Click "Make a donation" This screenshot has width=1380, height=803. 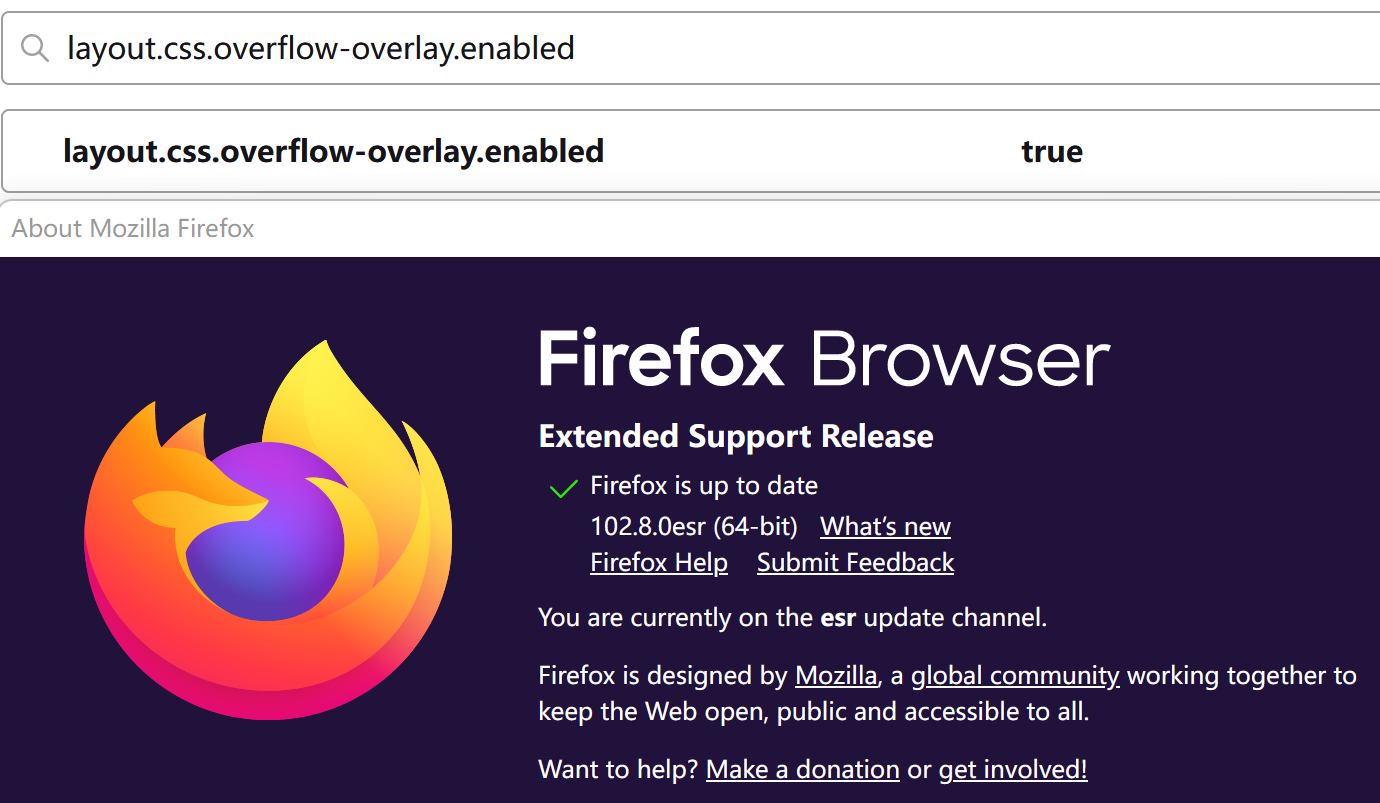pos(802,769)
